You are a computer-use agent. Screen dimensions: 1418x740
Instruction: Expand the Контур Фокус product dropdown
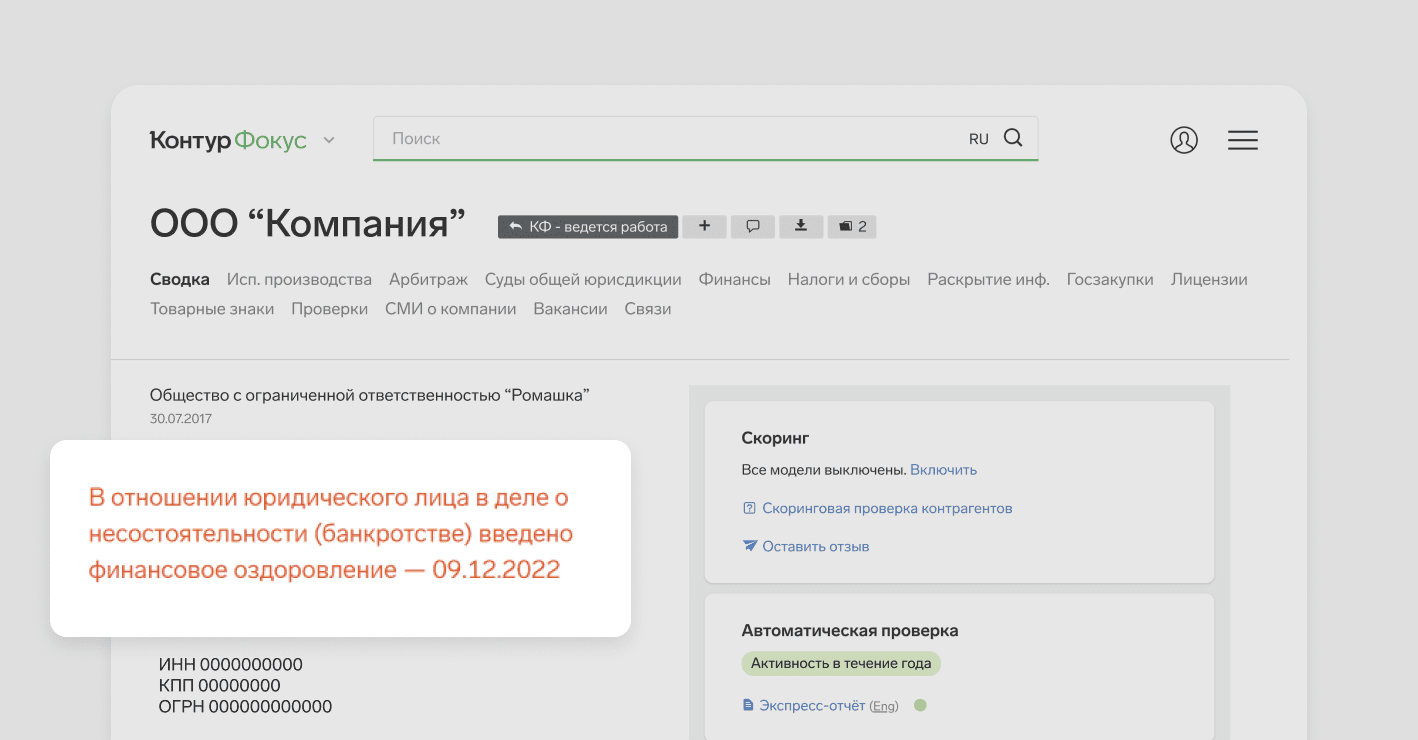(x=328, y=141)
